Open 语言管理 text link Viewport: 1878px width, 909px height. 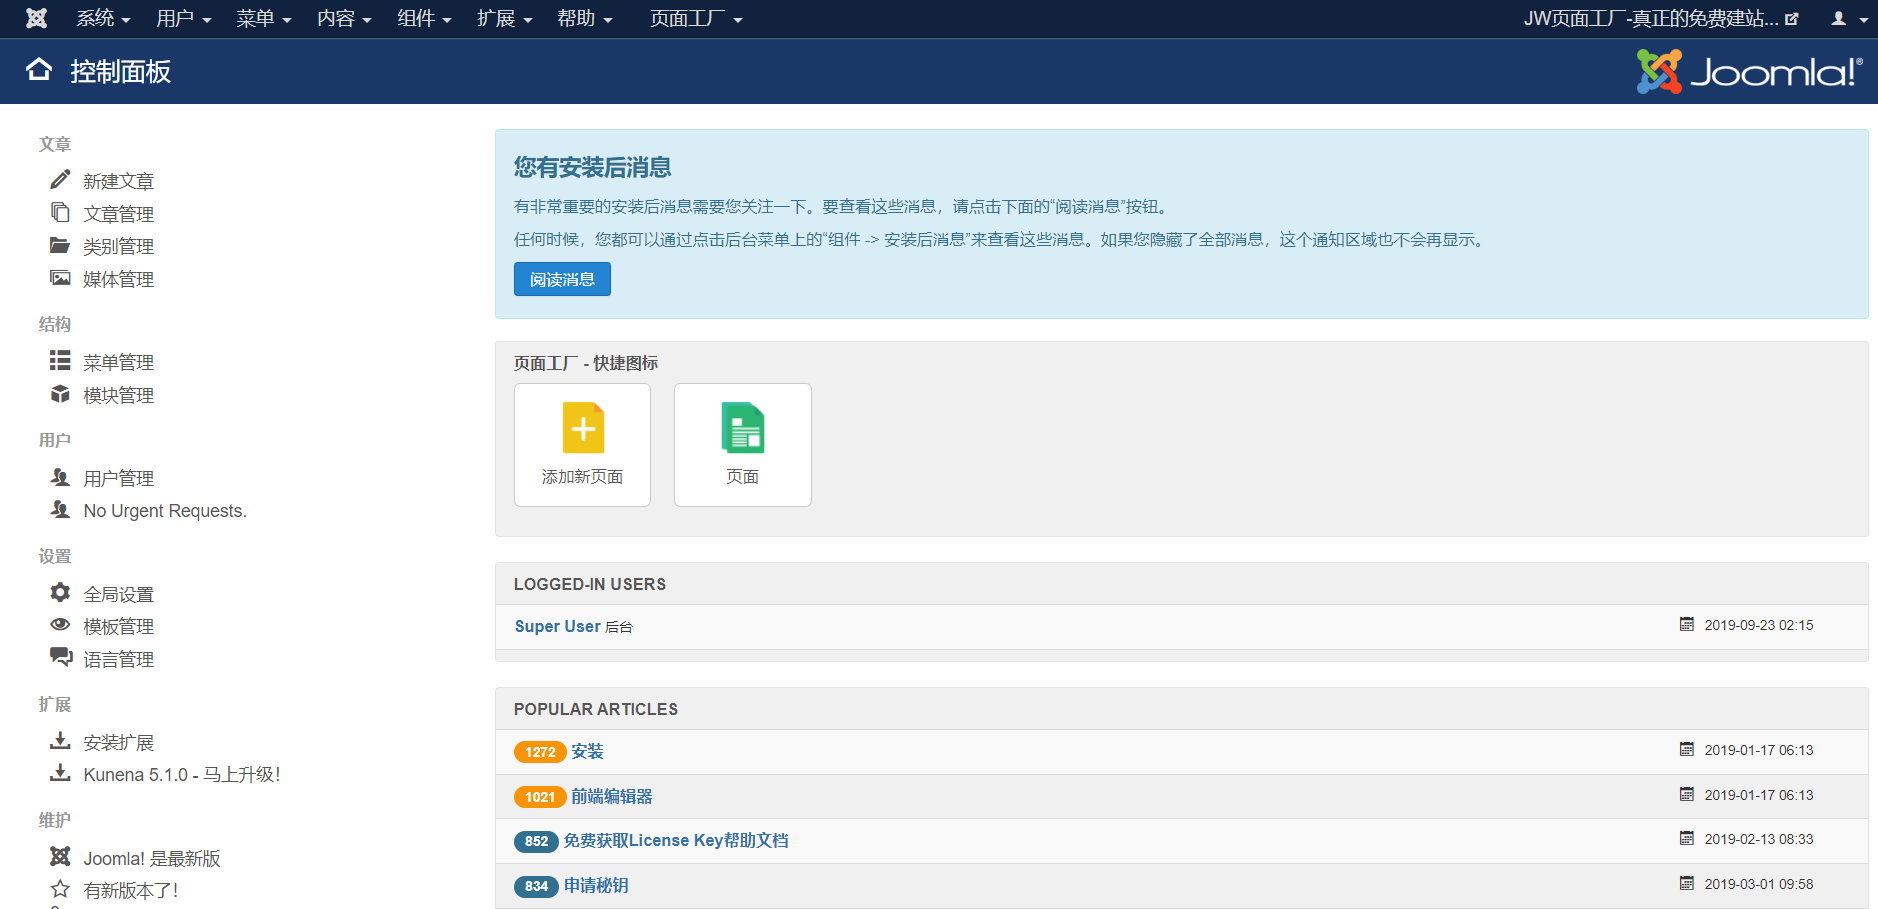tap(118, 659)
